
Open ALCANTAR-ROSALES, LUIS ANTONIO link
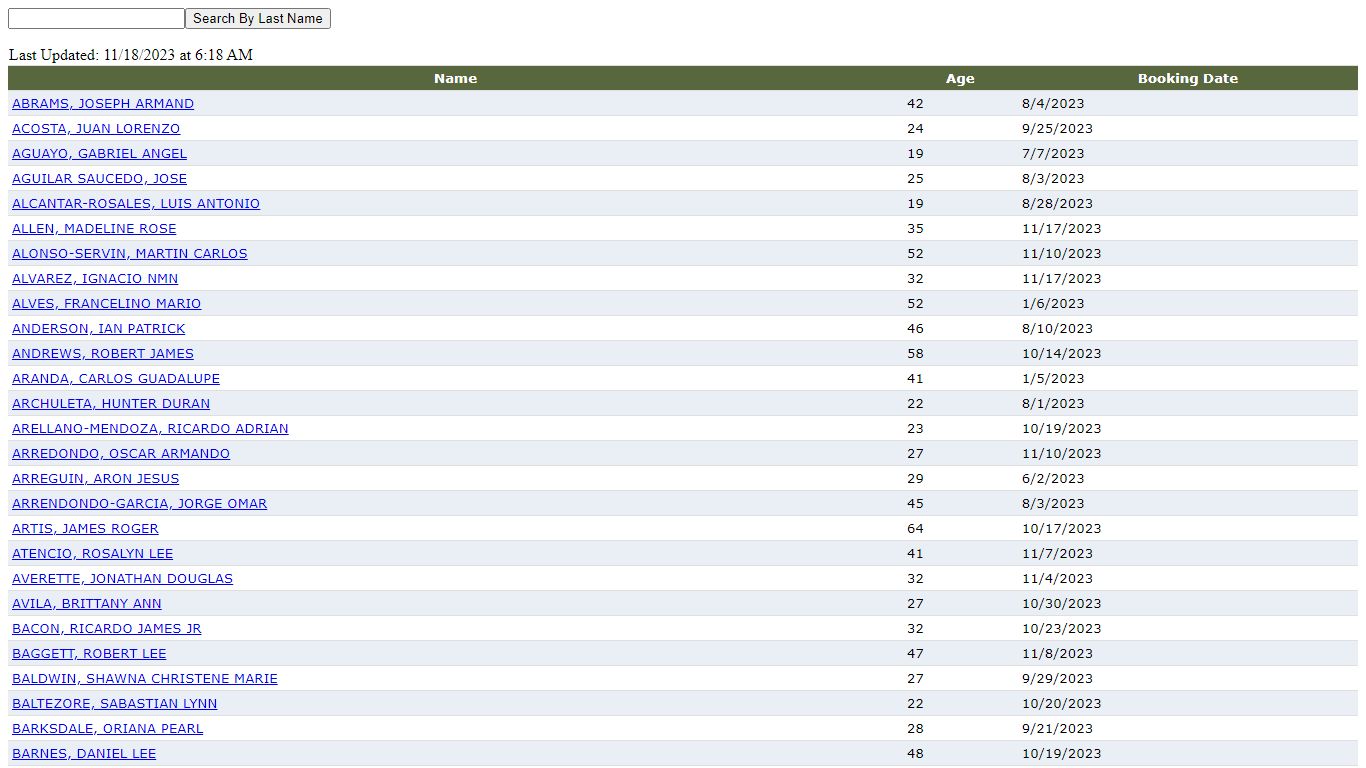pos(136,204)
